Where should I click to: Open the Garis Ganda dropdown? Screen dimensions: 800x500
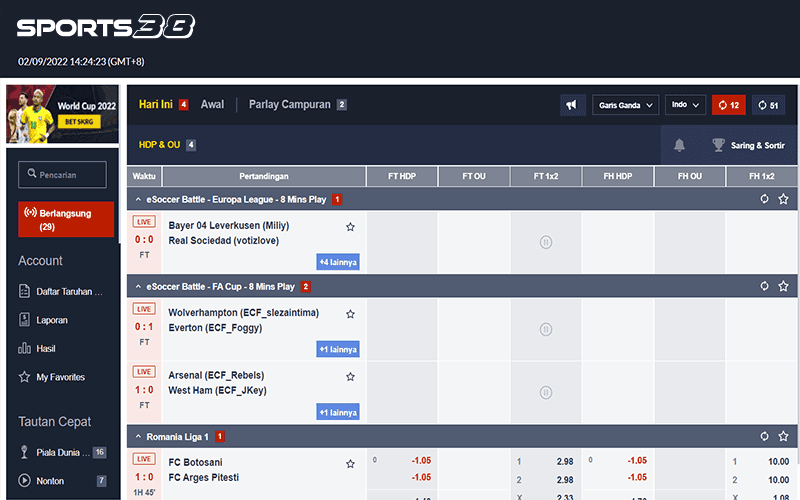click(626, 105)
